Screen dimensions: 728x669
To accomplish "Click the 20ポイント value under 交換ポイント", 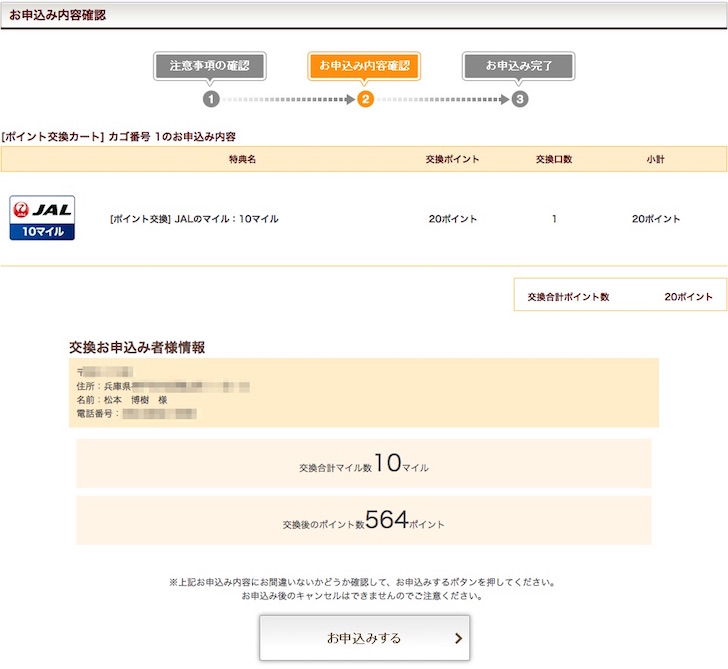I will coord(453,219).
